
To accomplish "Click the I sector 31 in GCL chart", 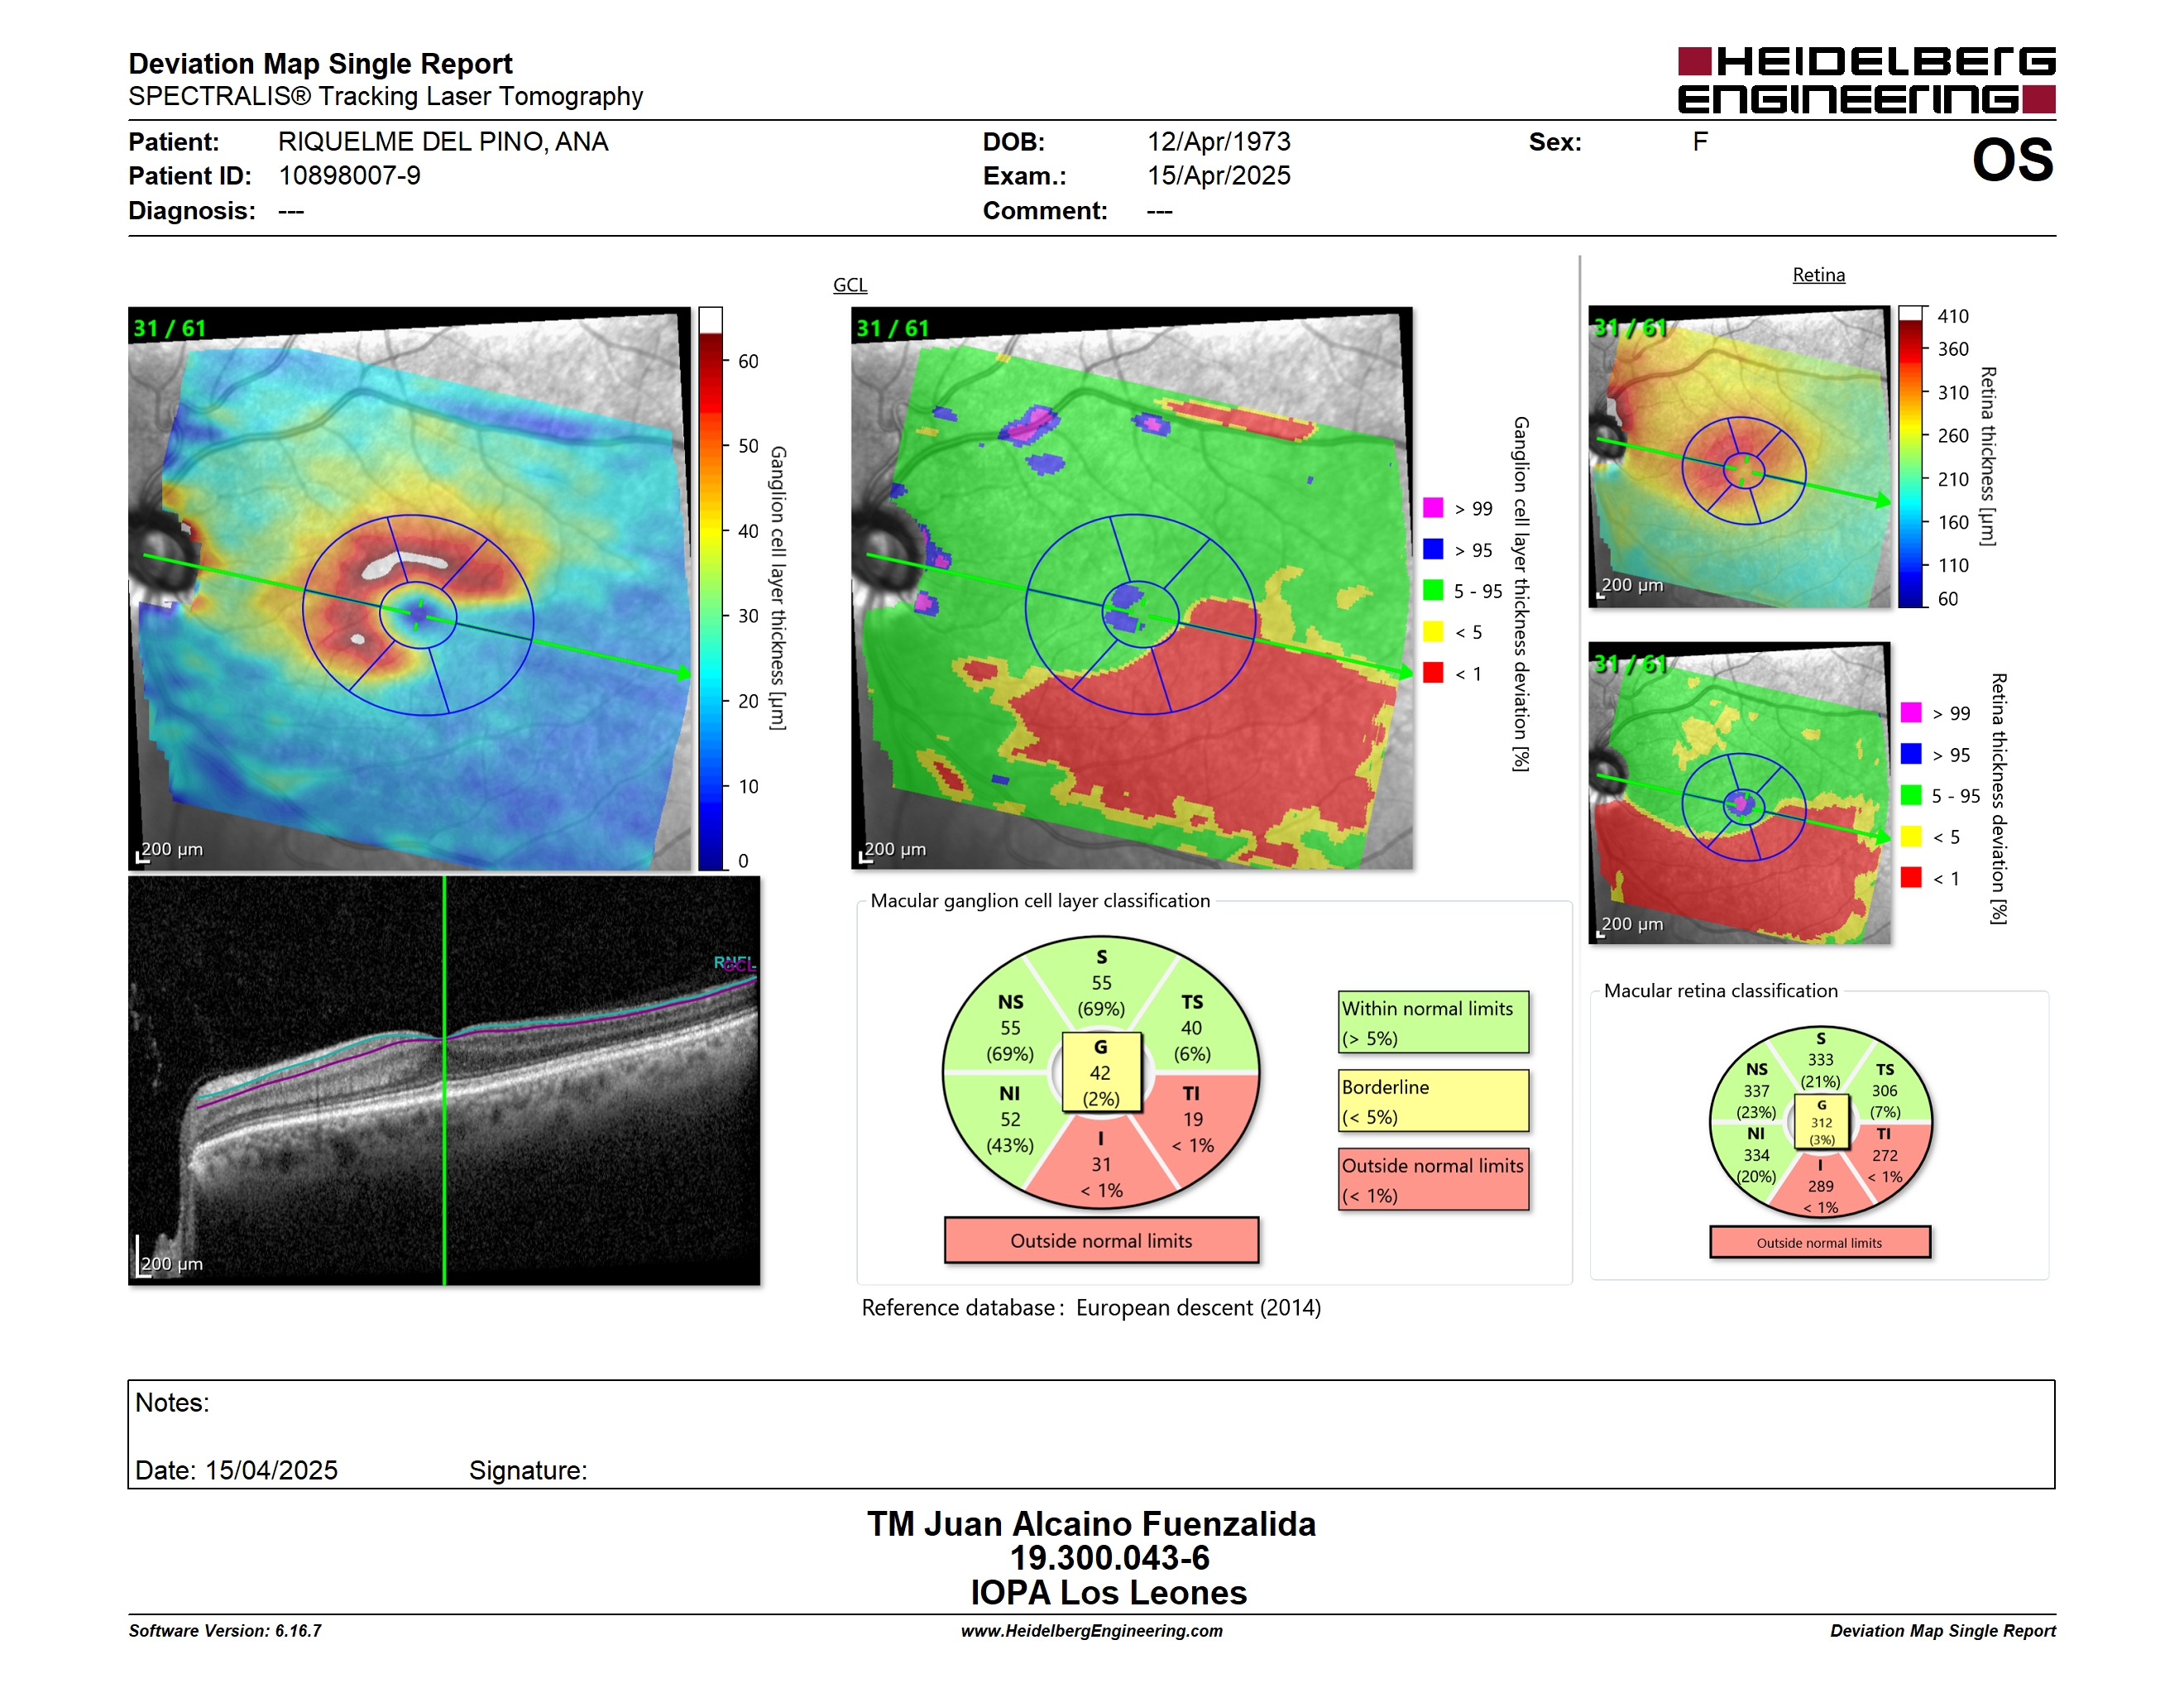I will [x=1101, y=1165].
